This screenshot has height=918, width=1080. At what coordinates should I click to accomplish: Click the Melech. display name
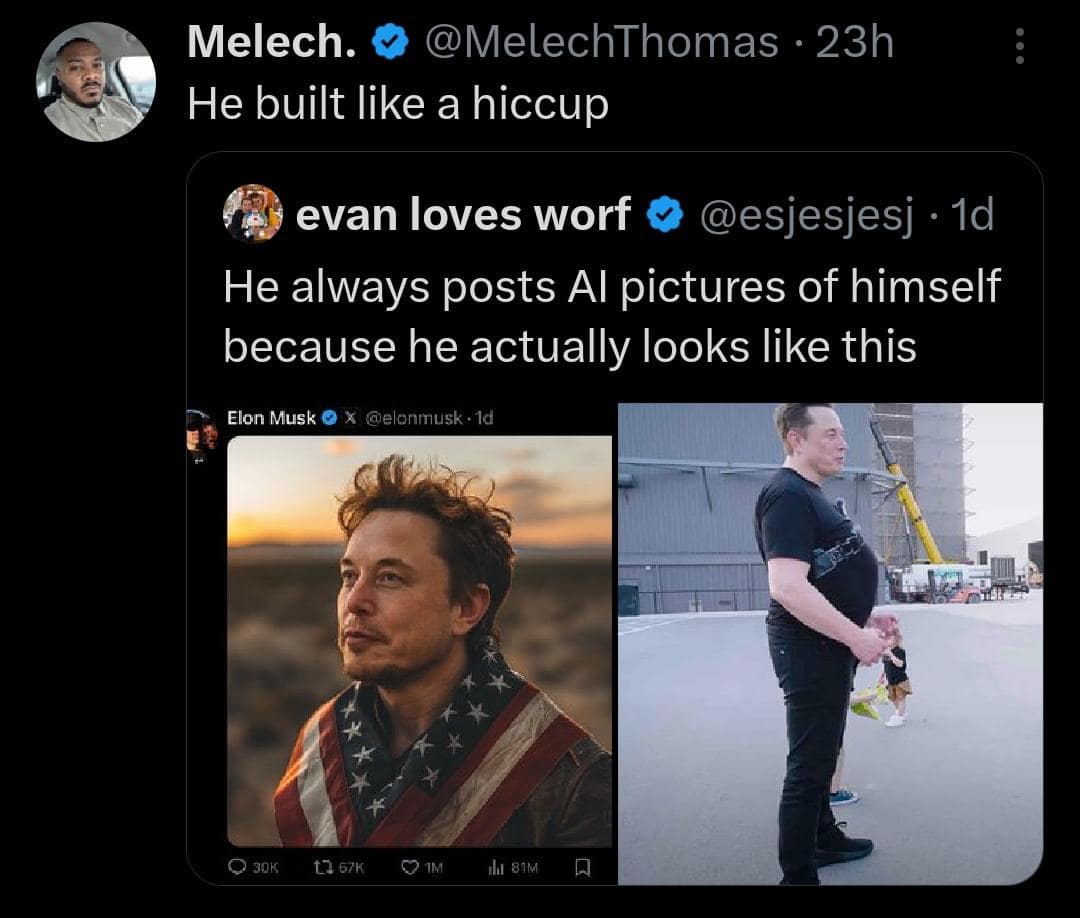(273, 42)
